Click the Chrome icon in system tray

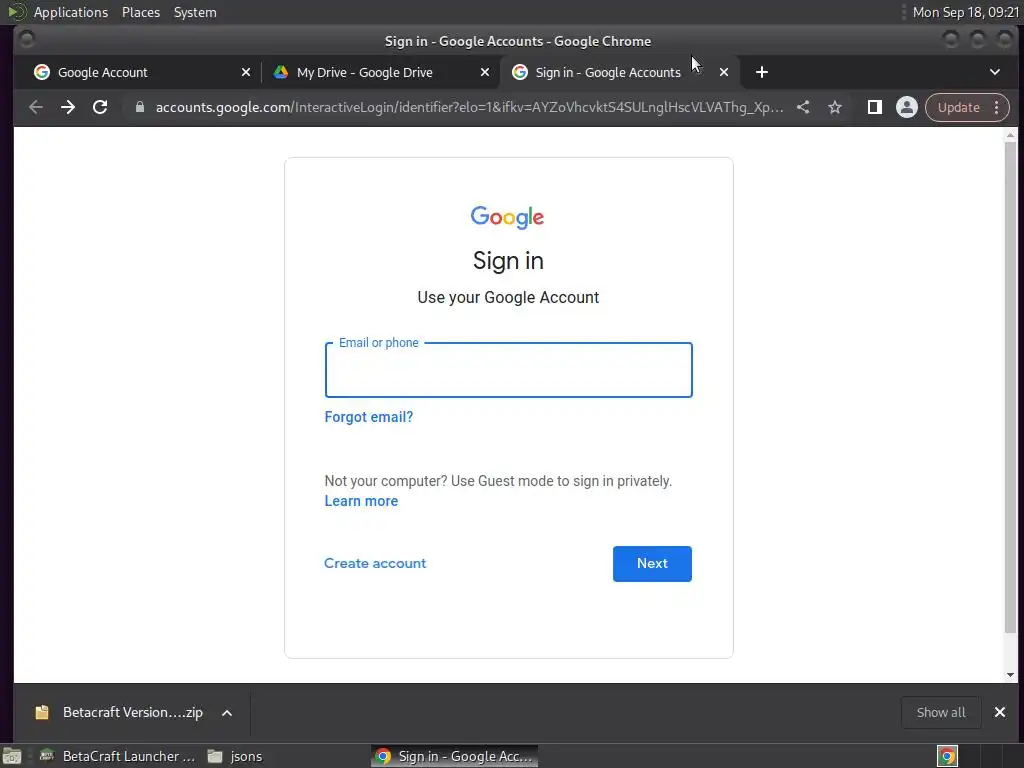(947, 756)
